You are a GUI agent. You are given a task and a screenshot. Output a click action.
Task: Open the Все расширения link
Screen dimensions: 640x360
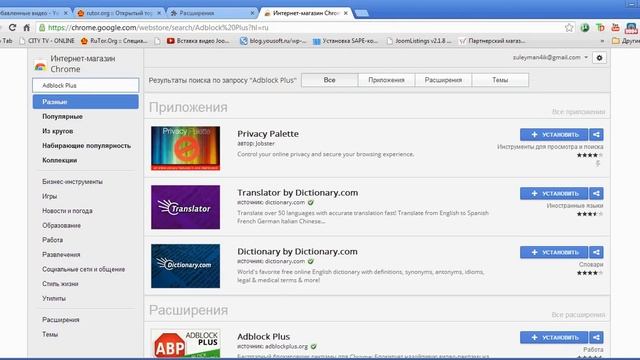(578, 315)
